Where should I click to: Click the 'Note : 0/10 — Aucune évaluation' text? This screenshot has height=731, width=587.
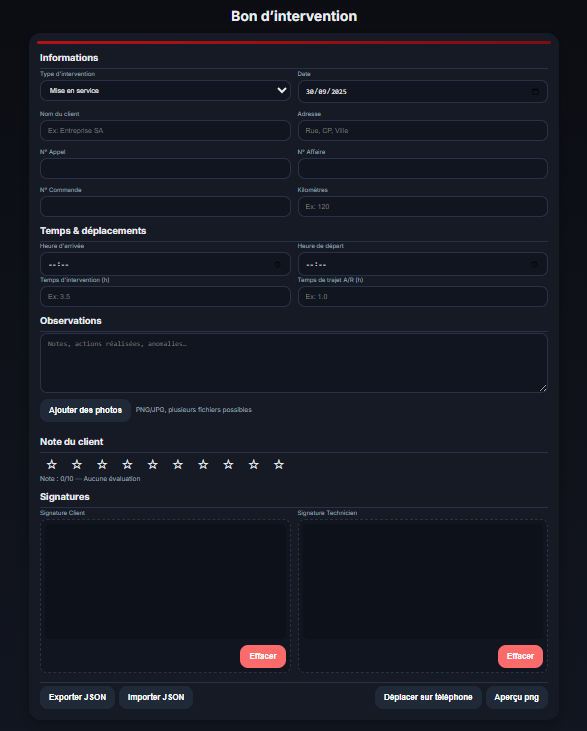click(x=90, y=479)
